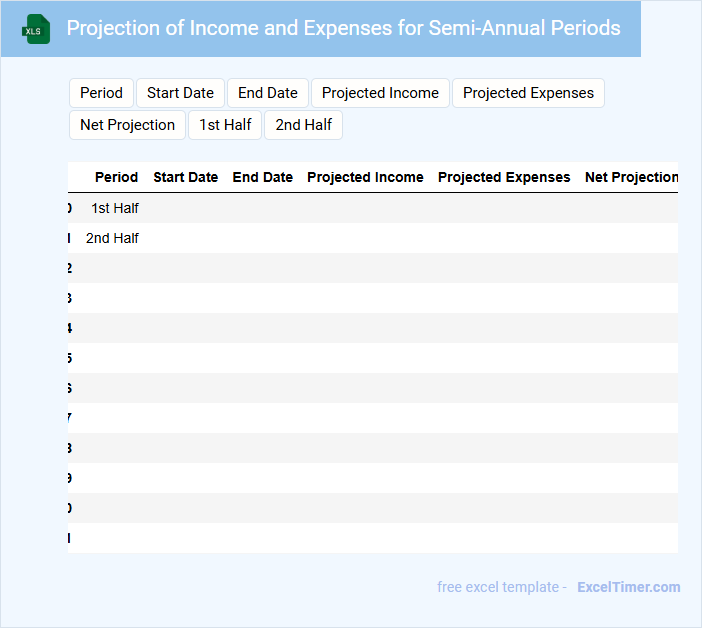
Task: Select the Start Date tag button
Action: click(180, 93)
